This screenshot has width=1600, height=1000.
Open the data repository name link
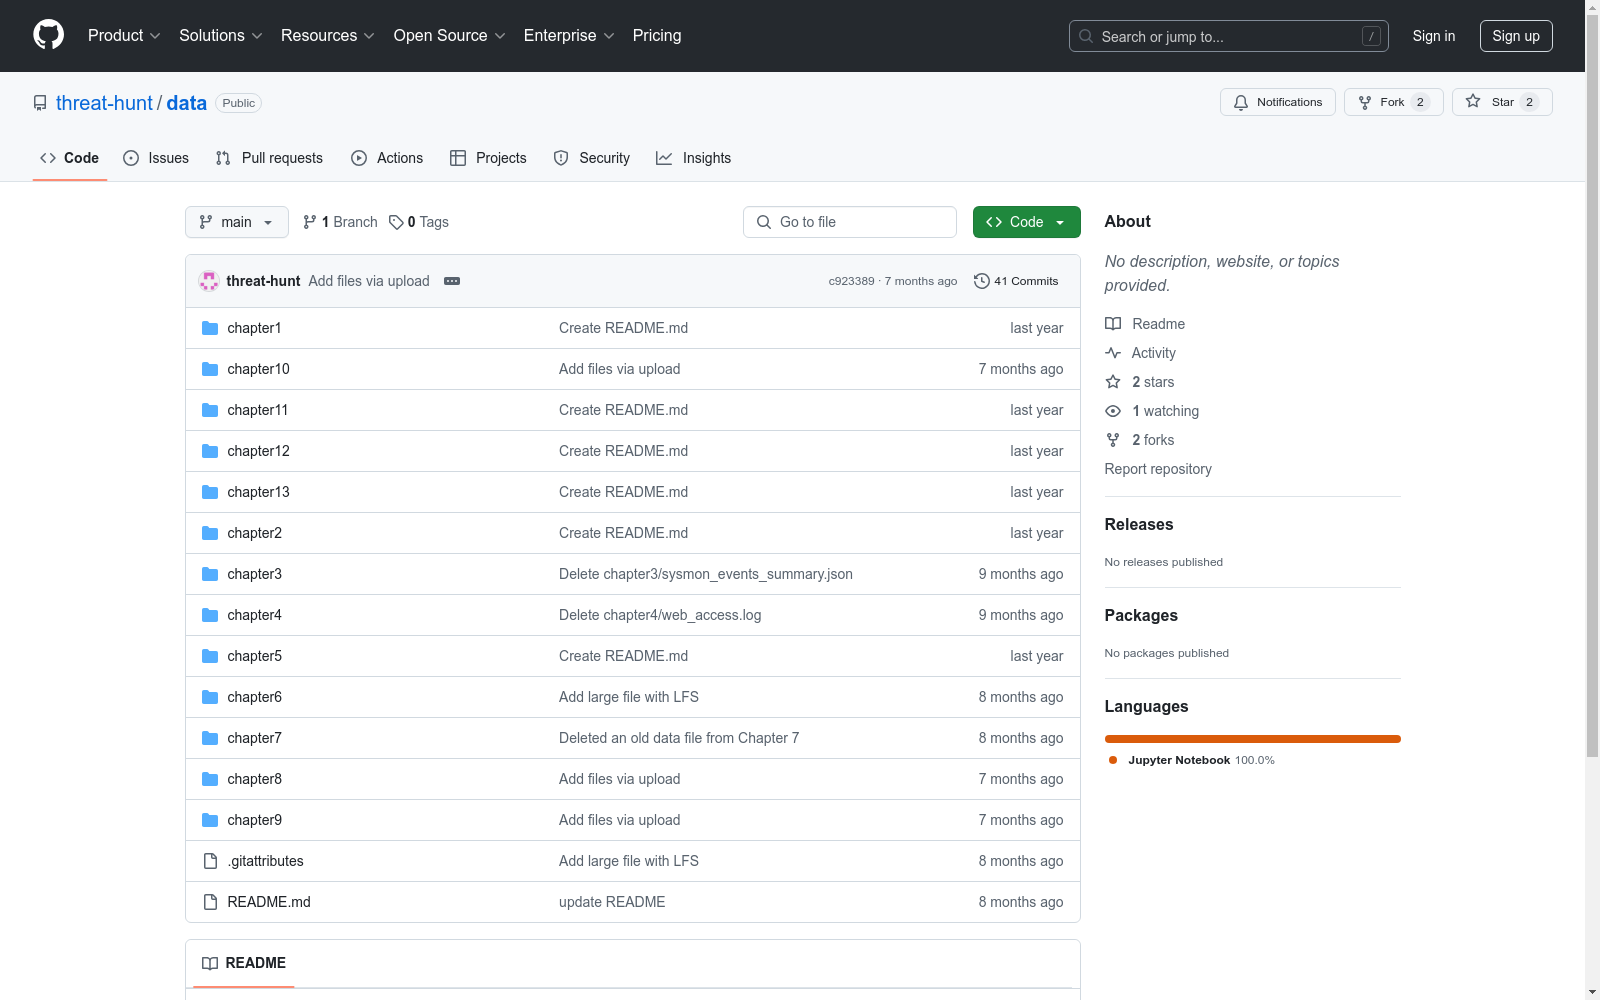click(x=187, y=103)
